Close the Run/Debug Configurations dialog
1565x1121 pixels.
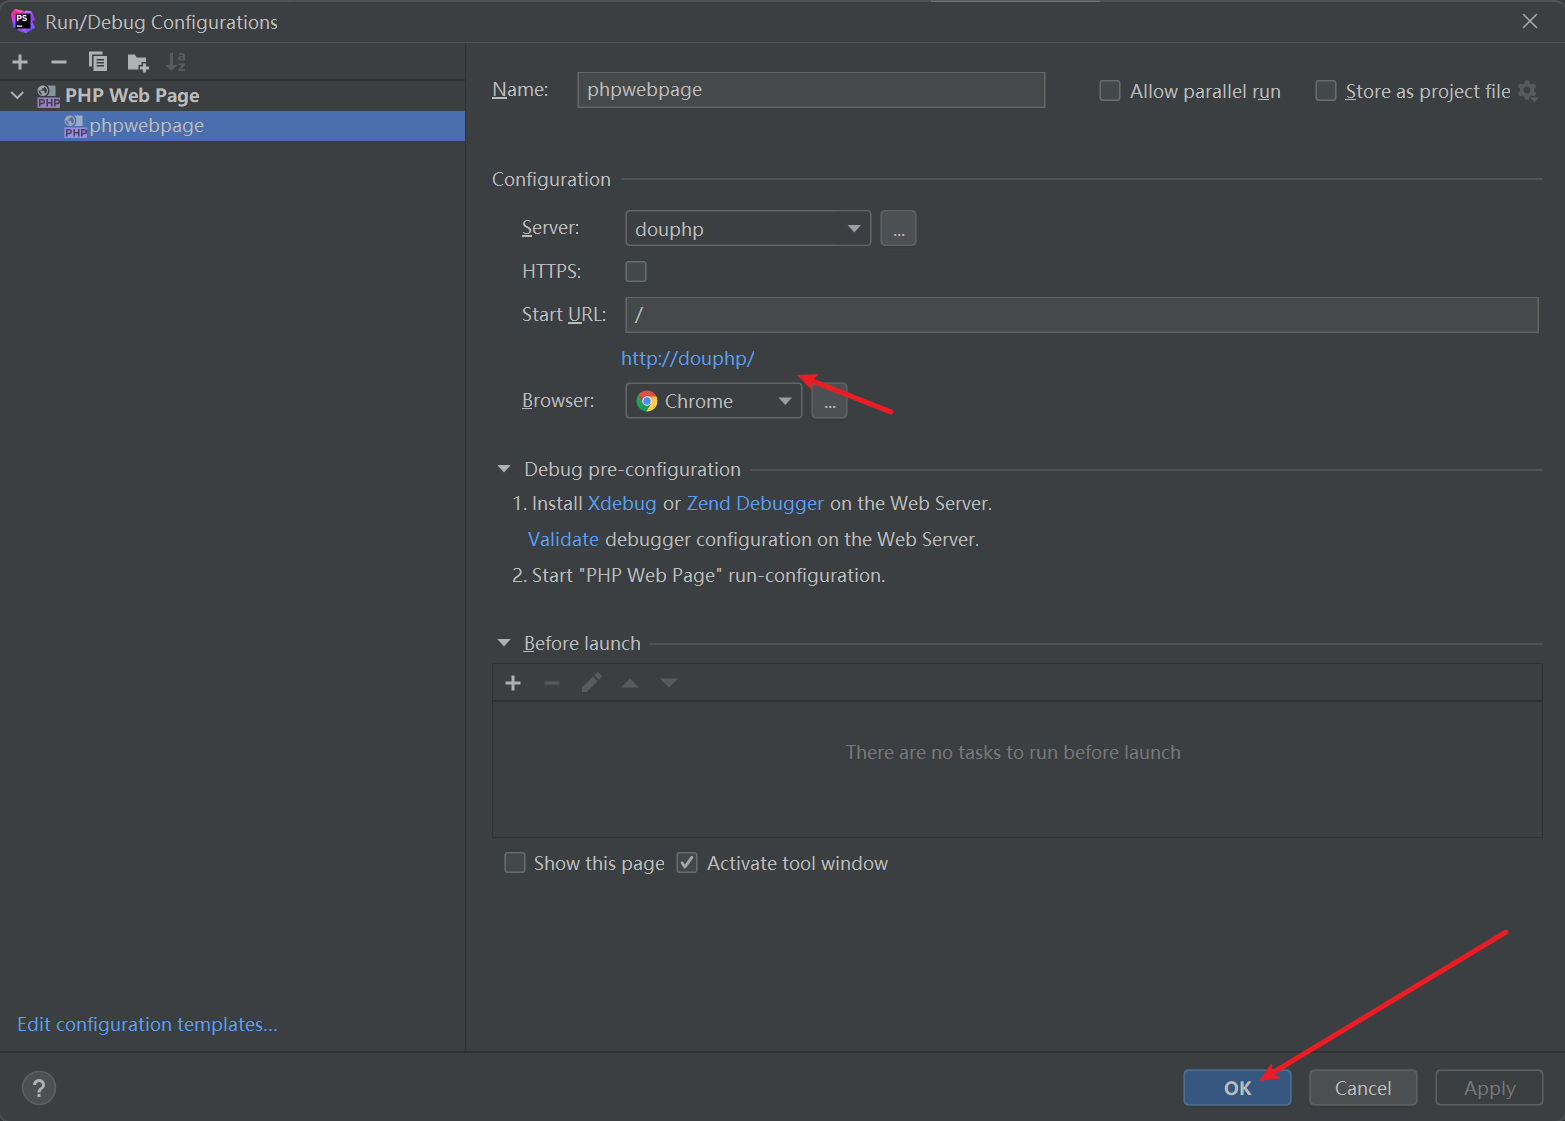(x=1530, y=21)
